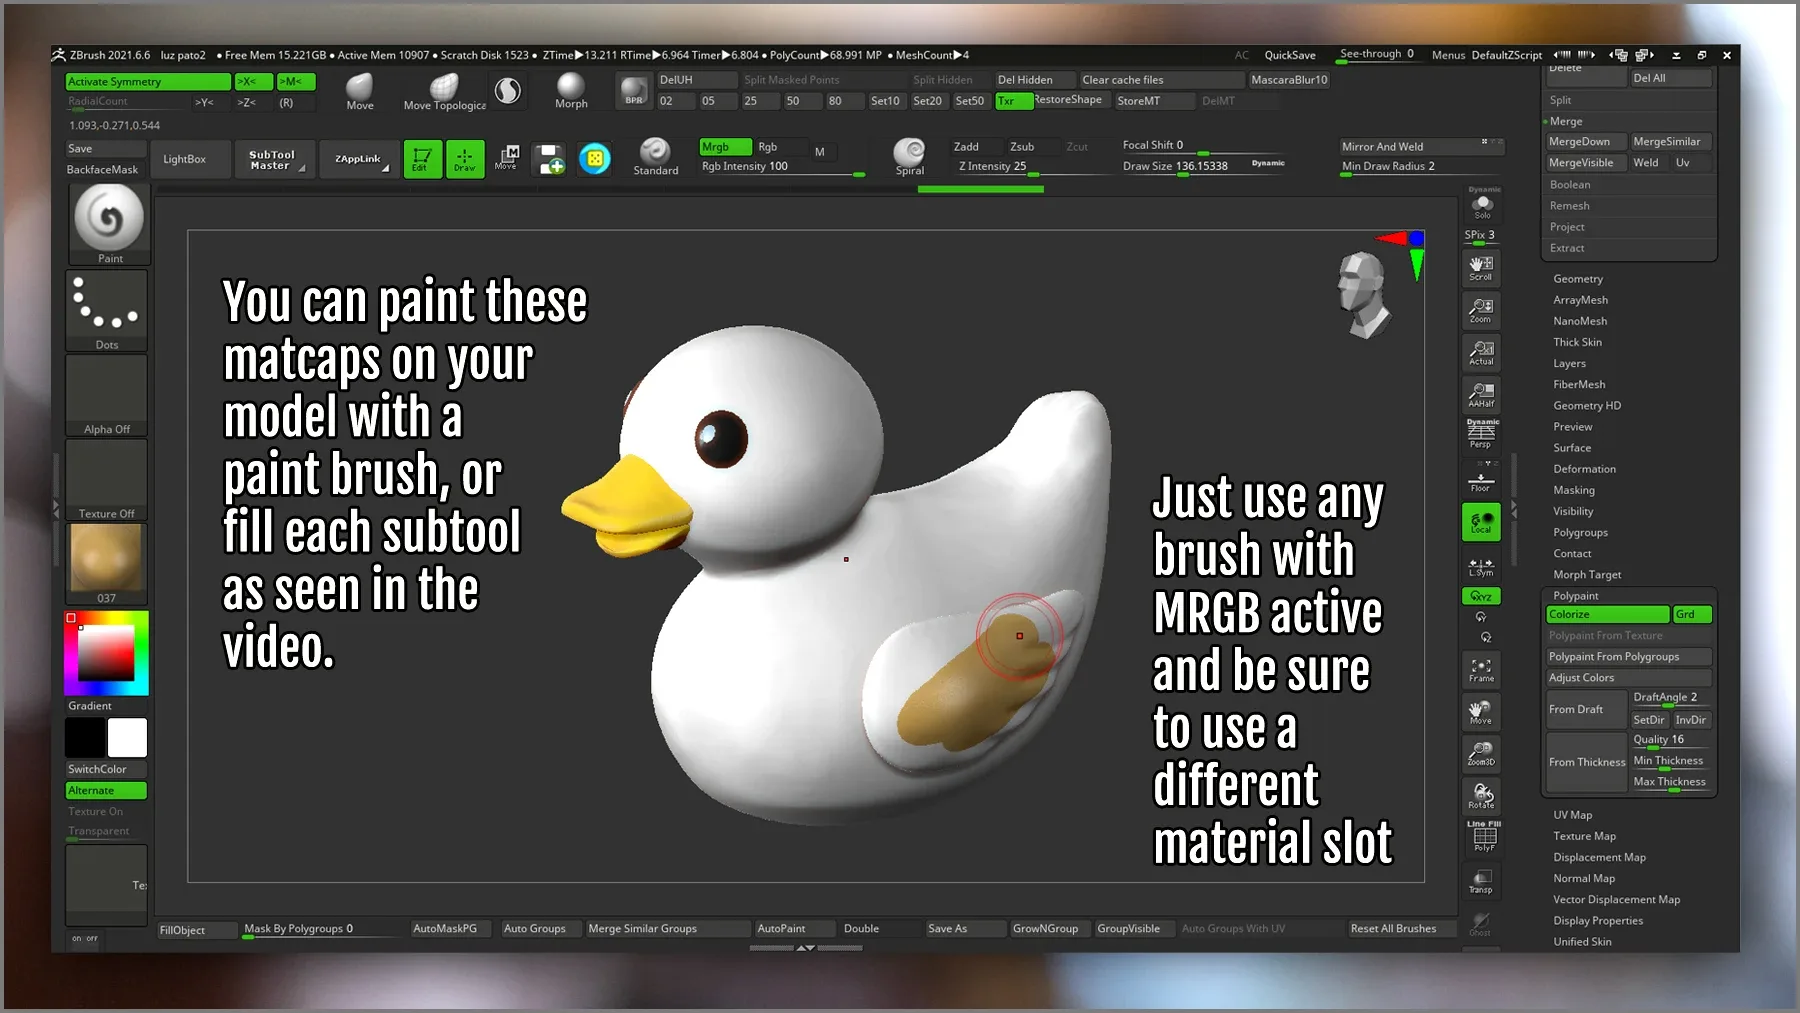Open the DefaultZScript menu
Screen dimensions: 1800x1013
[1507, 55]
